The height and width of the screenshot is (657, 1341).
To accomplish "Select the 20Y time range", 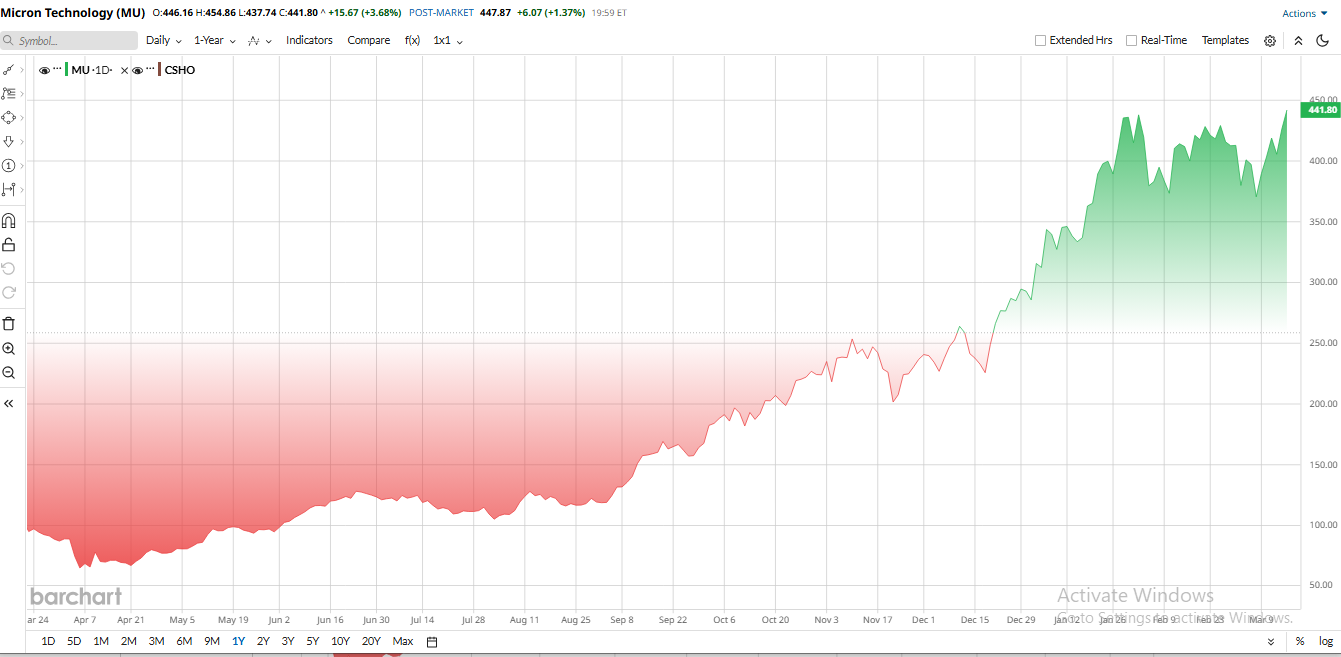I will [x=371, y=641].
